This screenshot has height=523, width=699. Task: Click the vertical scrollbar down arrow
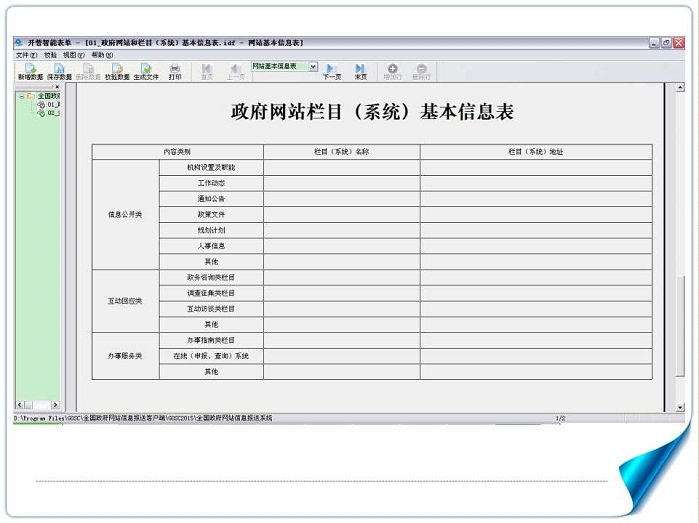pos(681,406)
